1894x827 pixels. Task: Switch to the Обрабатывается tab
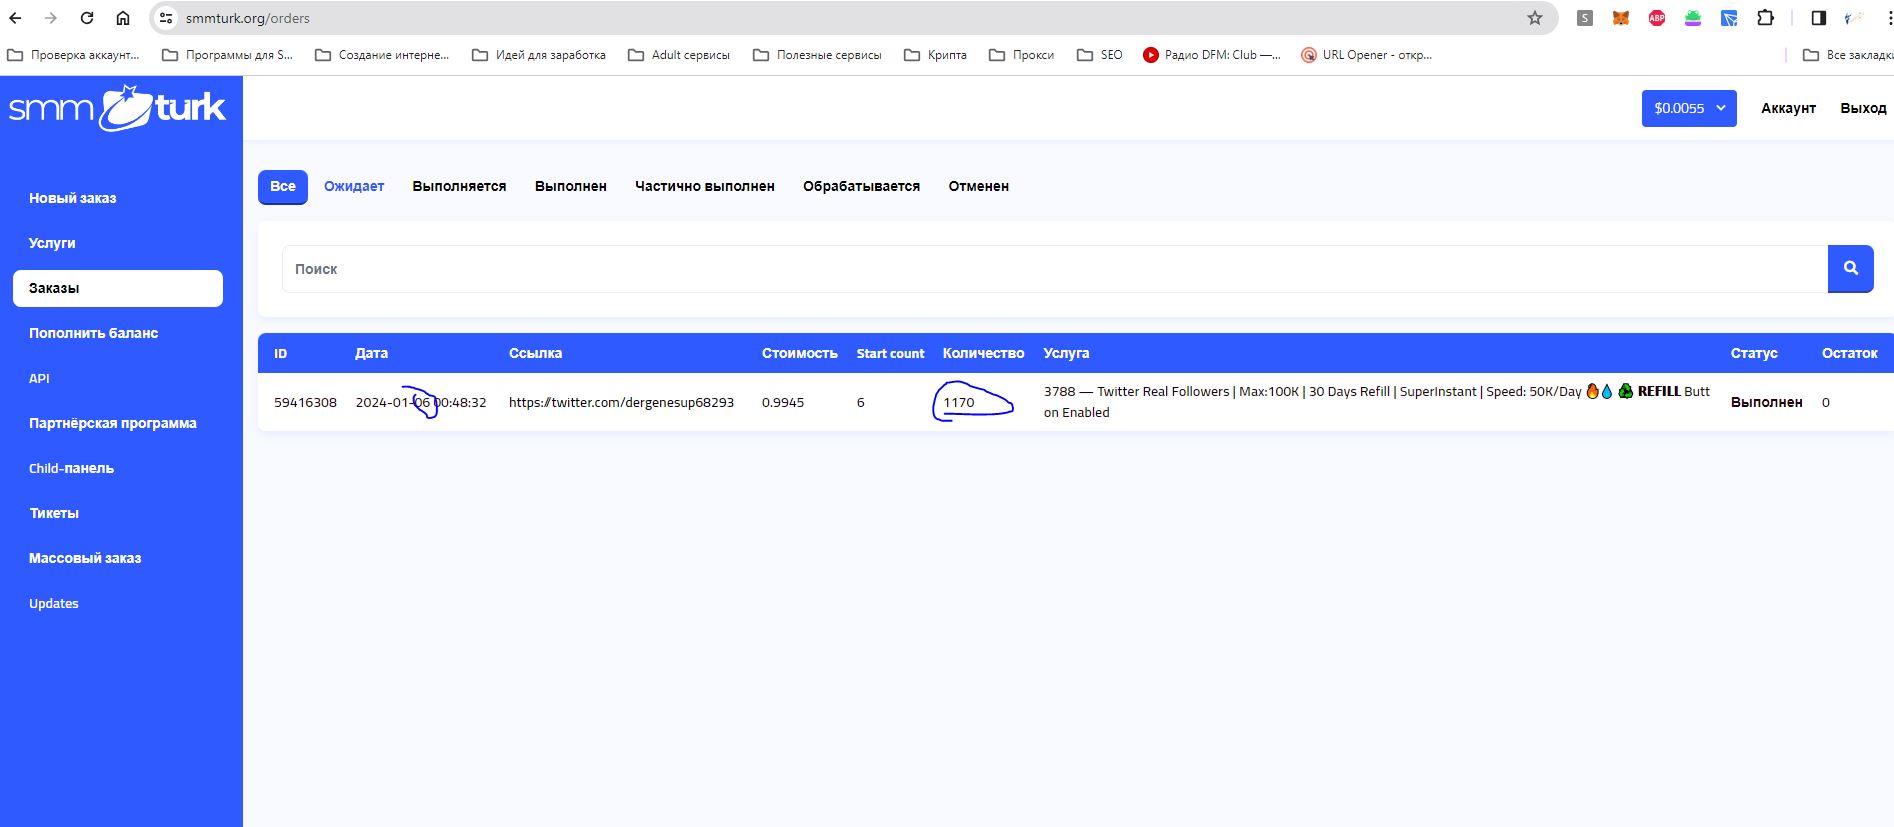861,186
